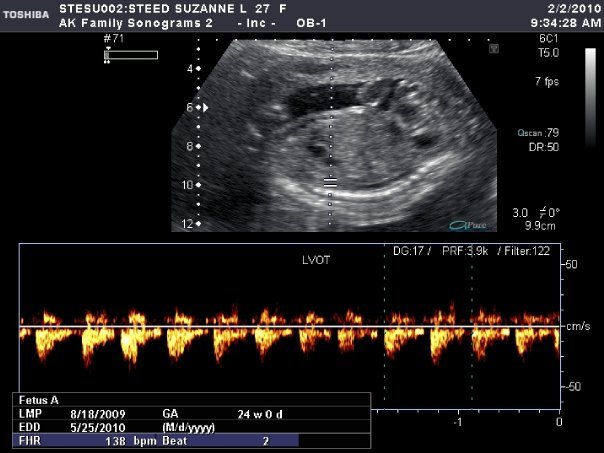Click the DR:50 dynamic range value
This screenshot has height=453, width=604.
(x=544, y=147)
